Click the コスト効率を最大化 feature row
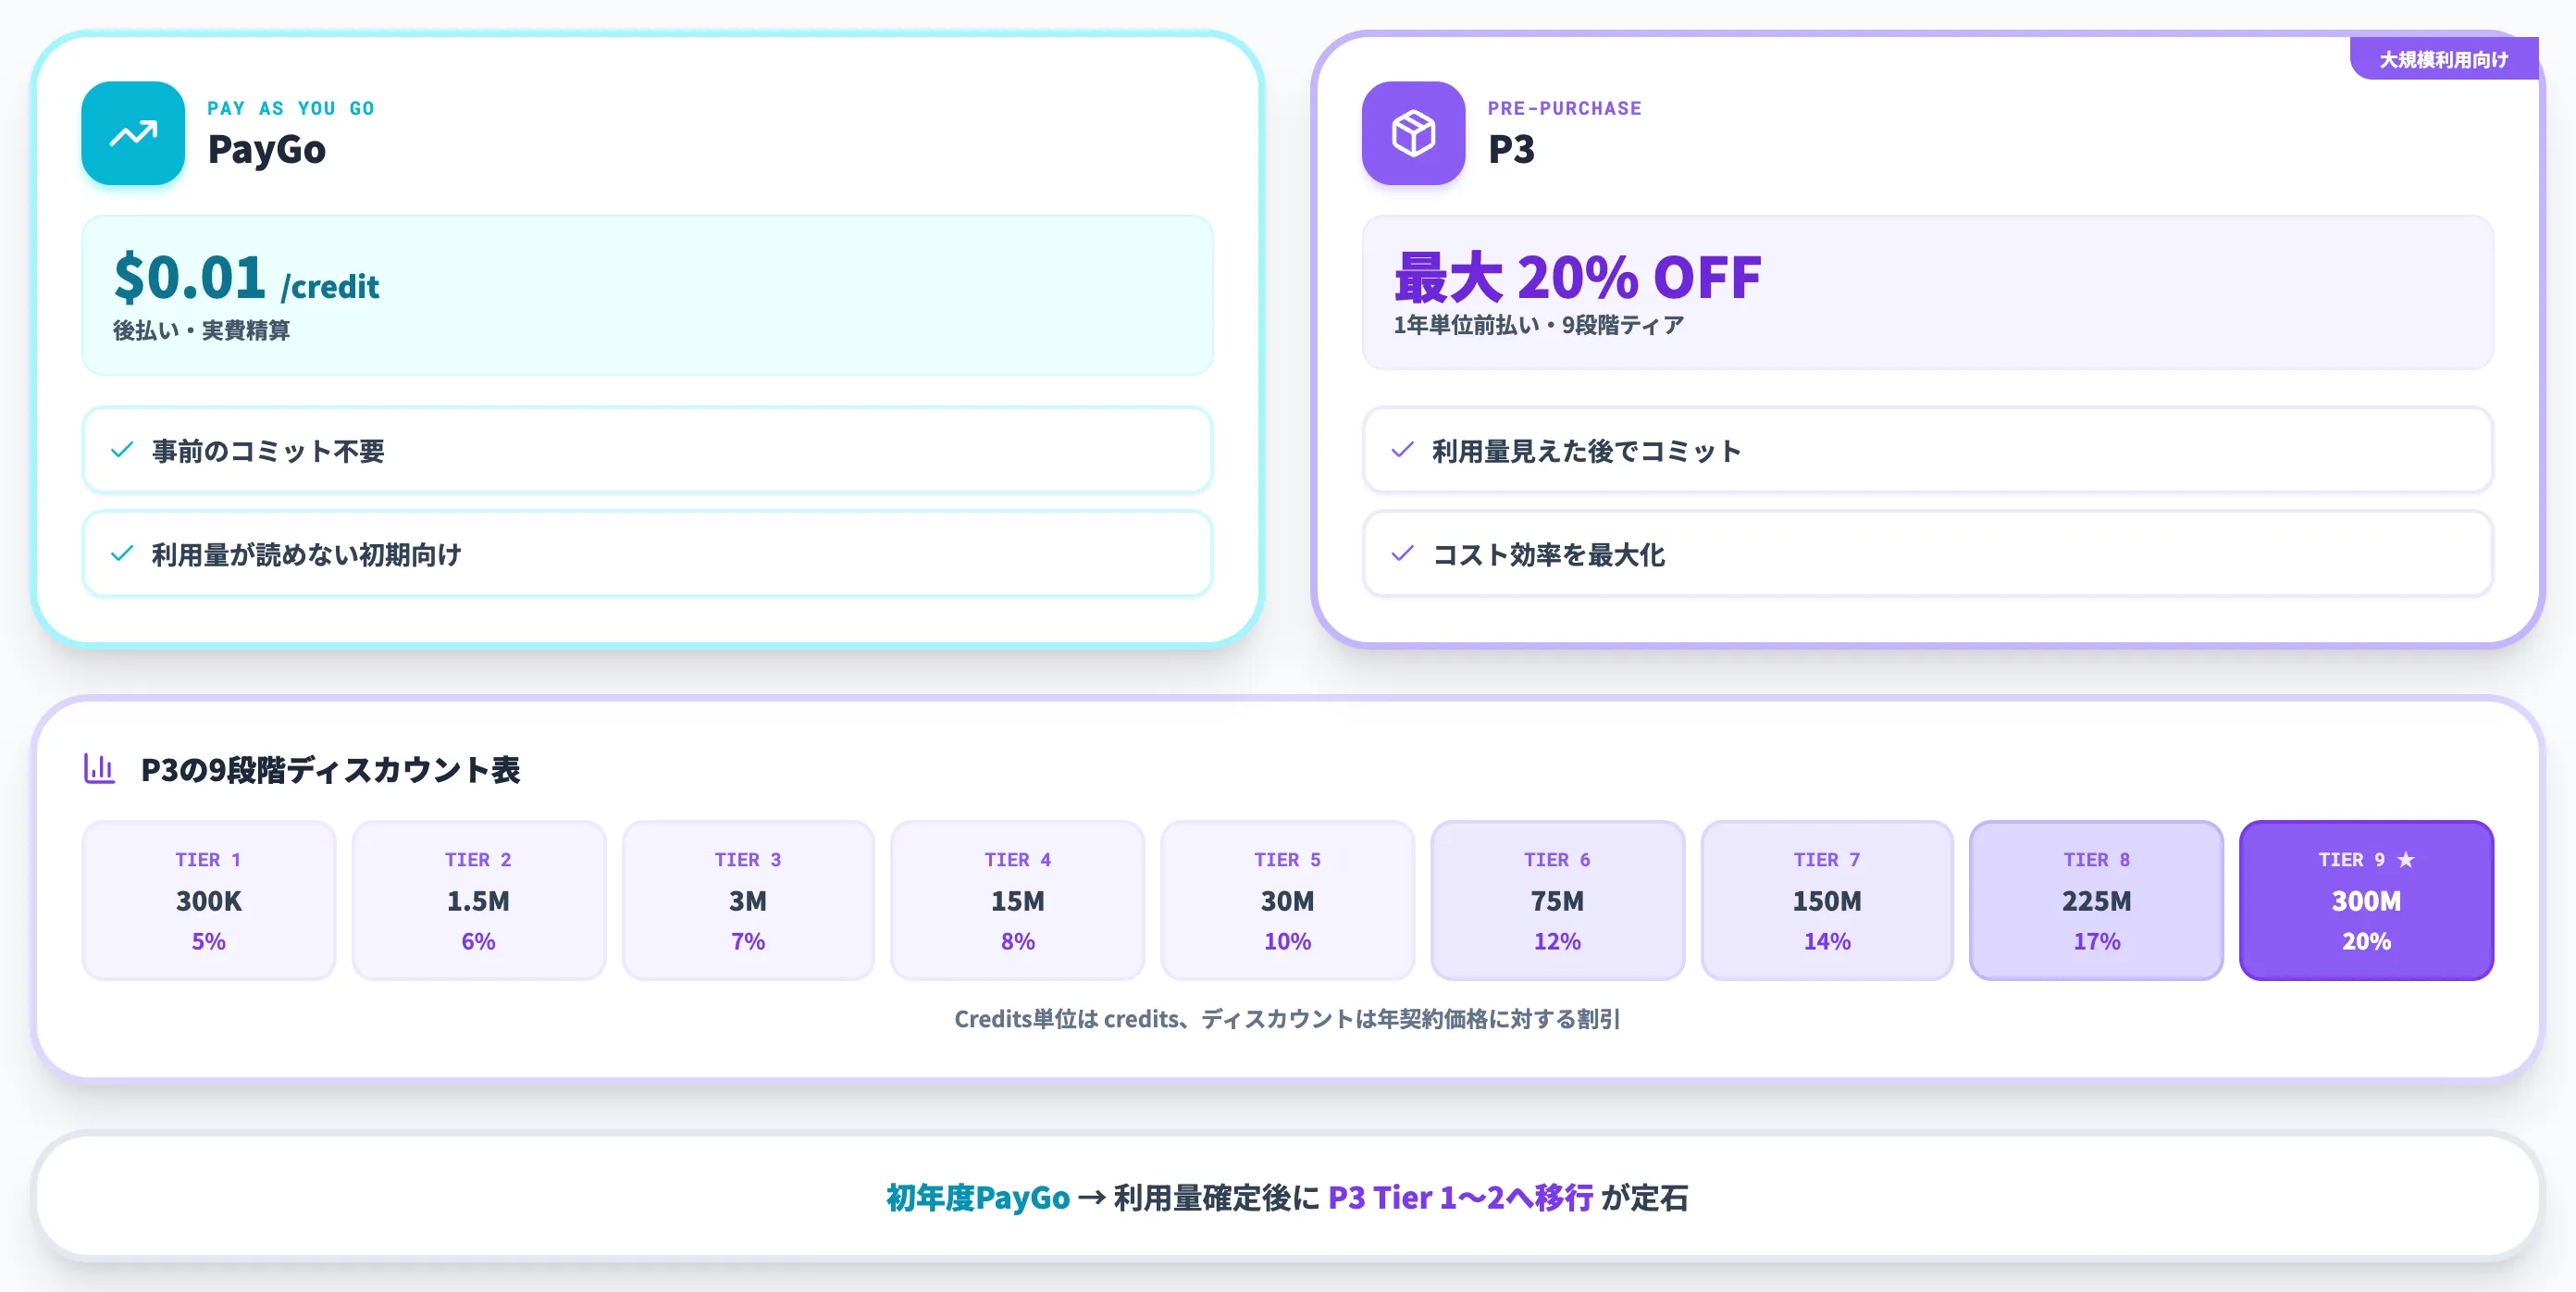 1928,554
